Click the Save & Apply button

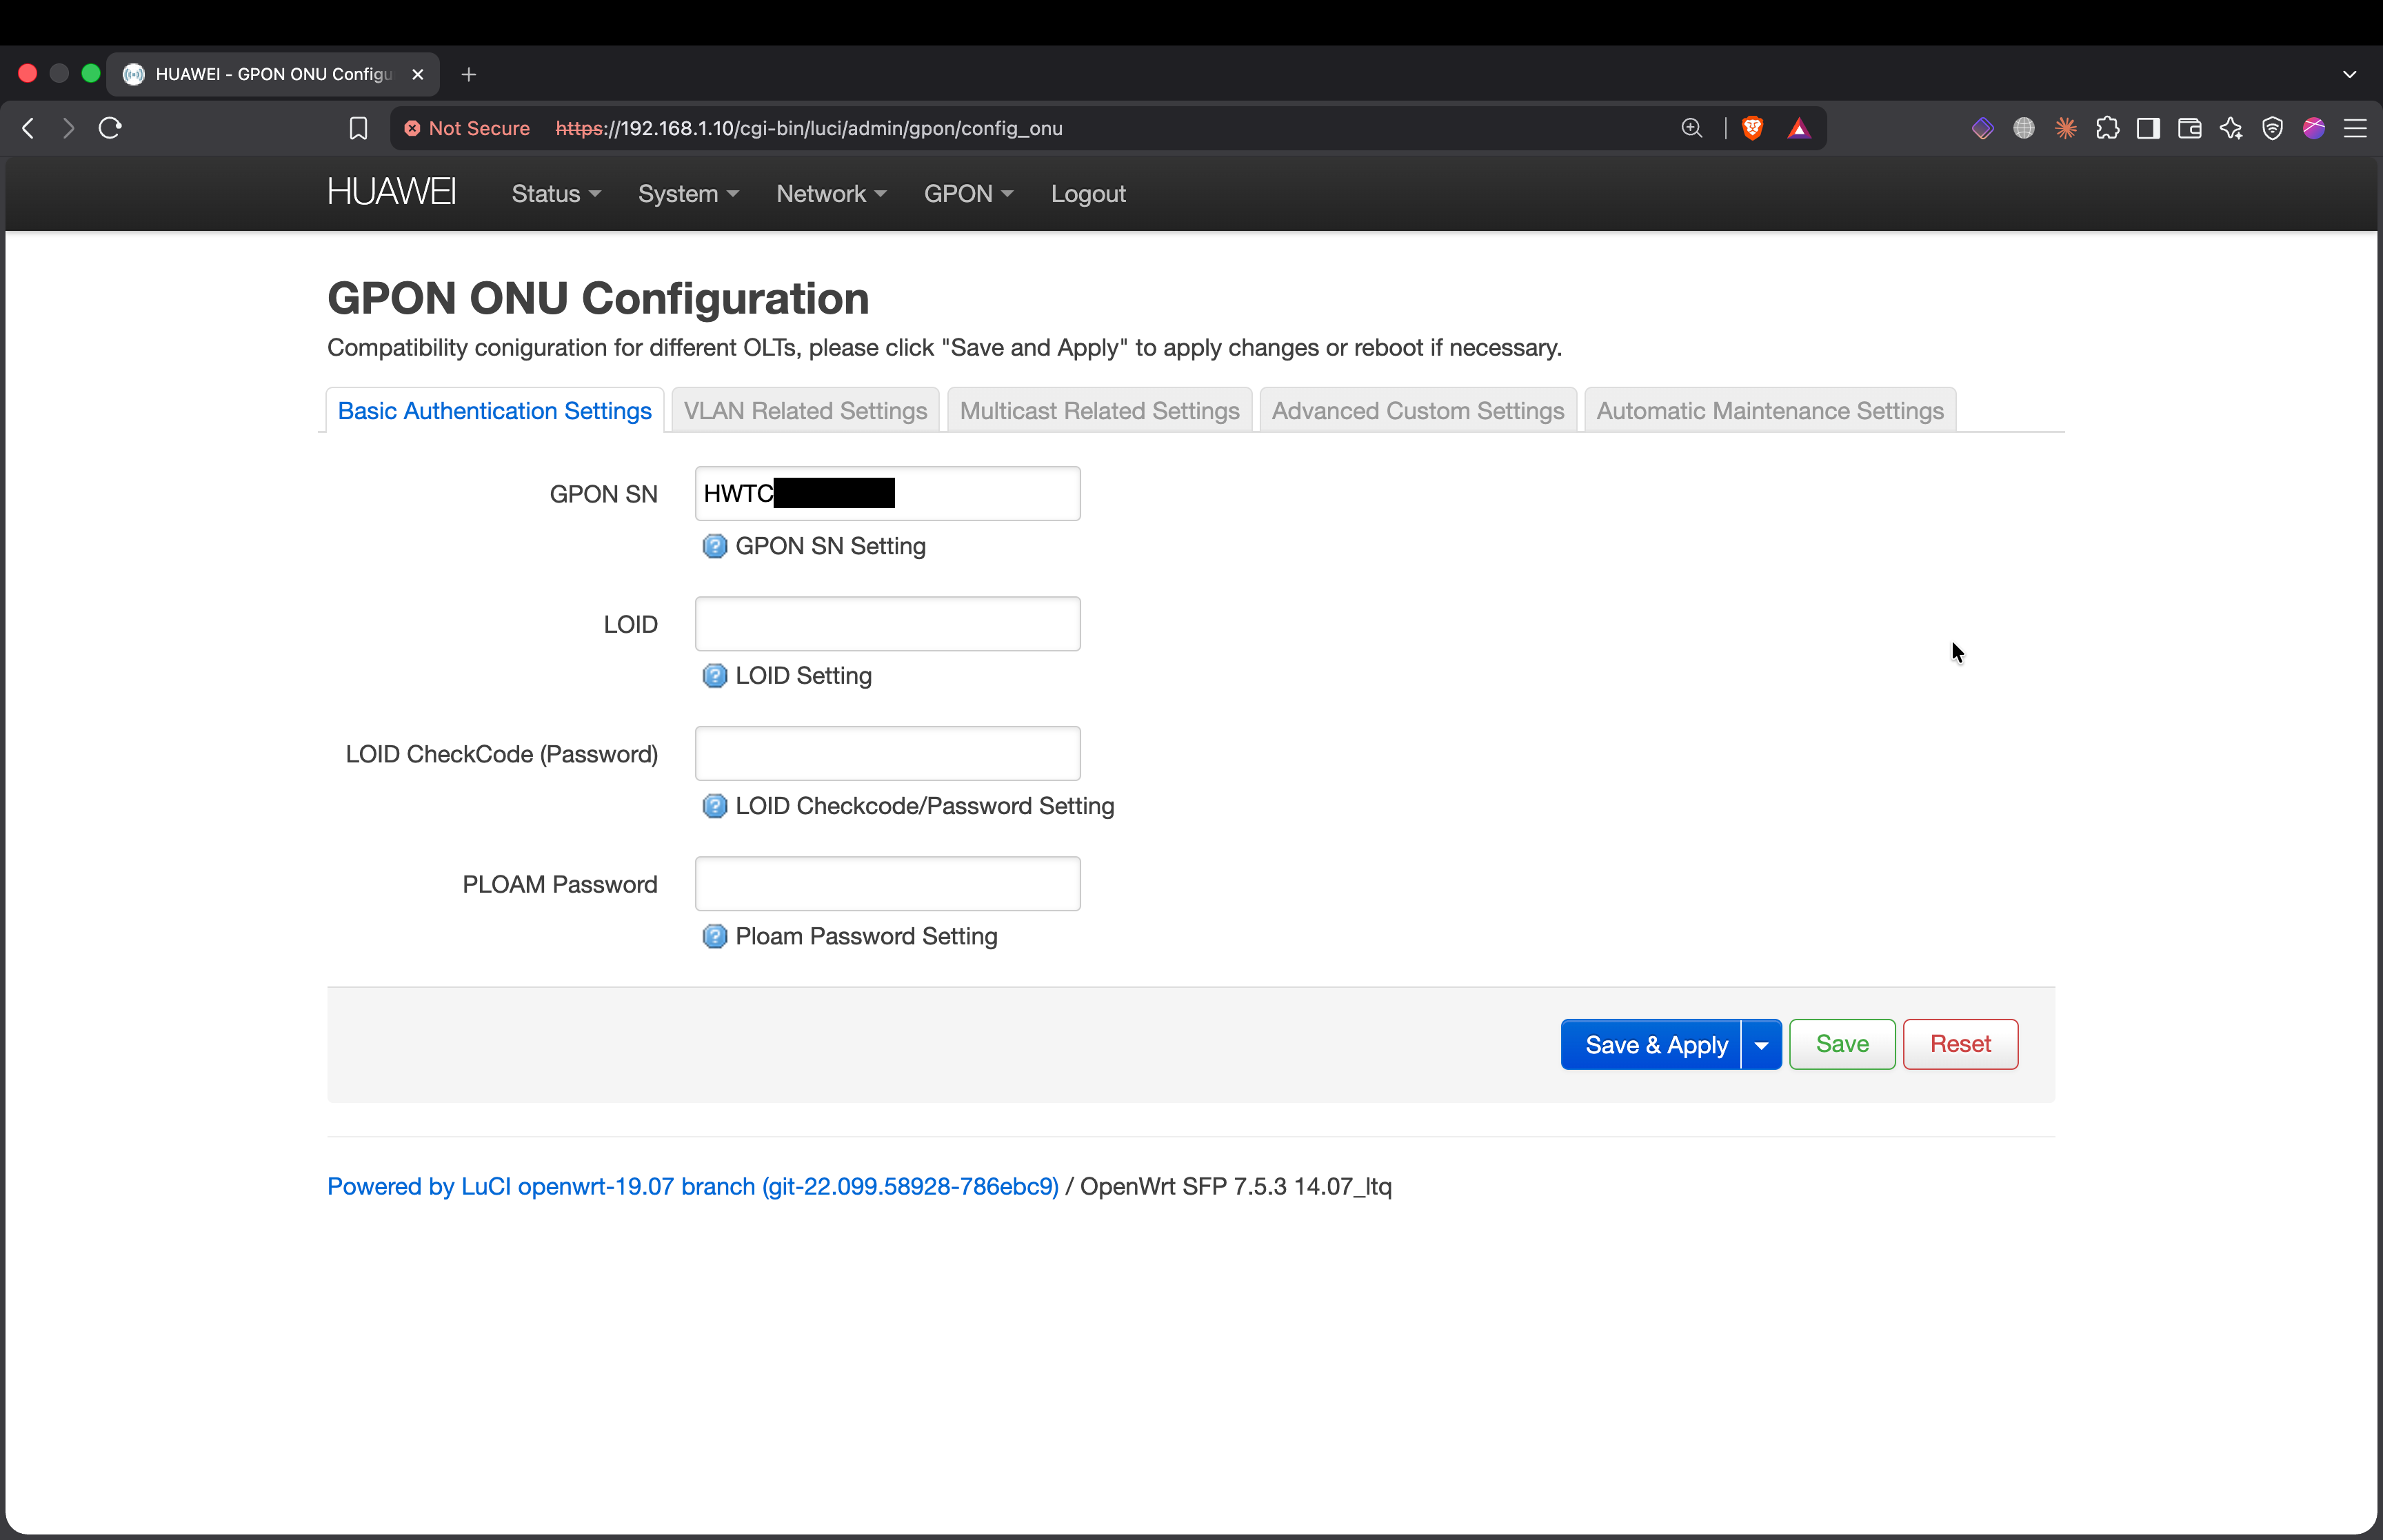(x=1651, y=1045)
